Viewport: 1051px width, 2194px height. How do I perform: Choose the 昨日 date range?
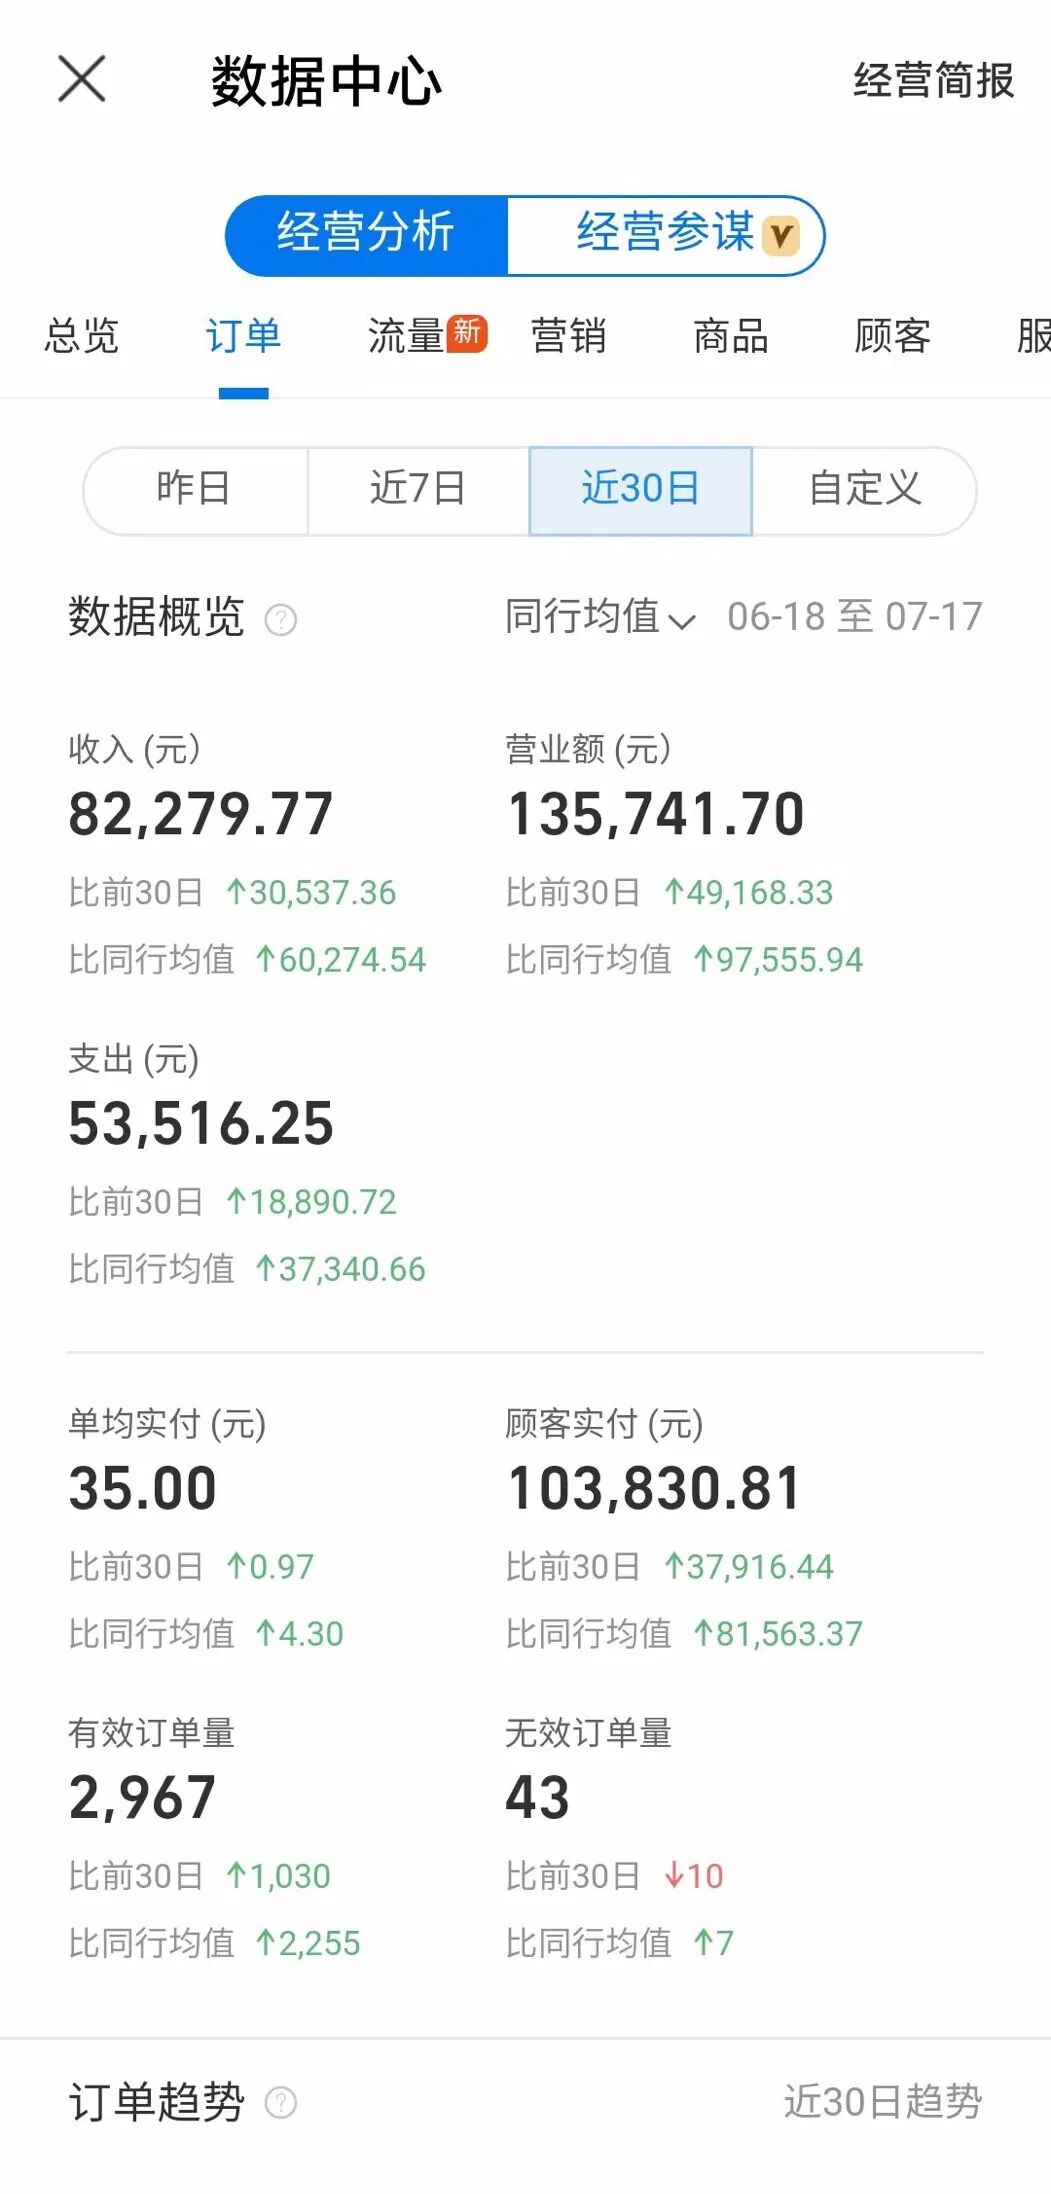[195, 490]
